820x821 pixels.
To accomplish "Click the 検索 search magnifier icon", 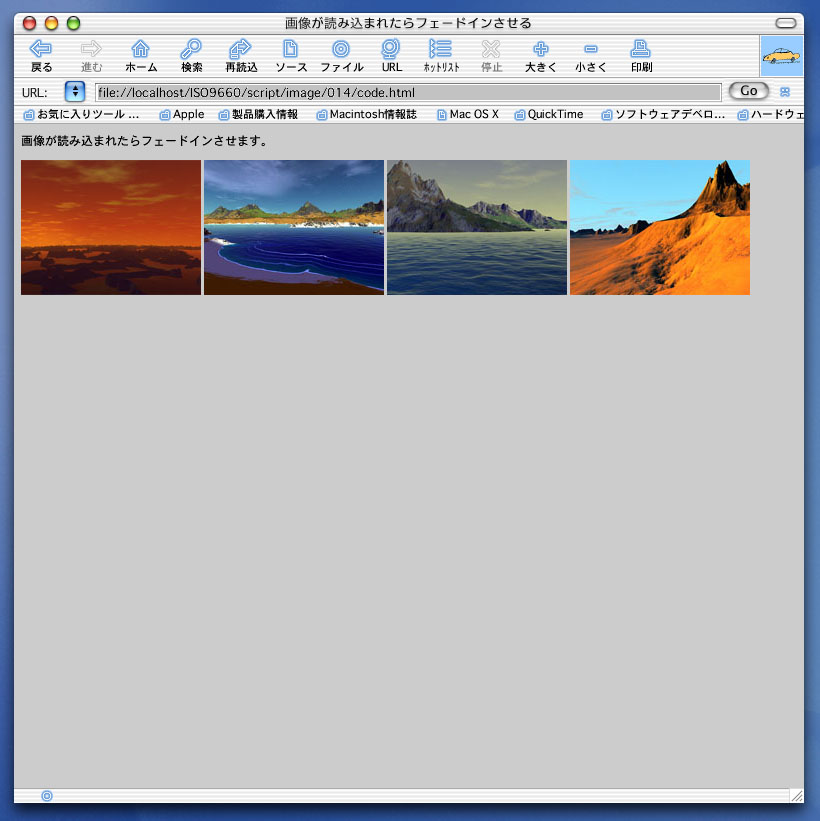I will coord(191,55).
